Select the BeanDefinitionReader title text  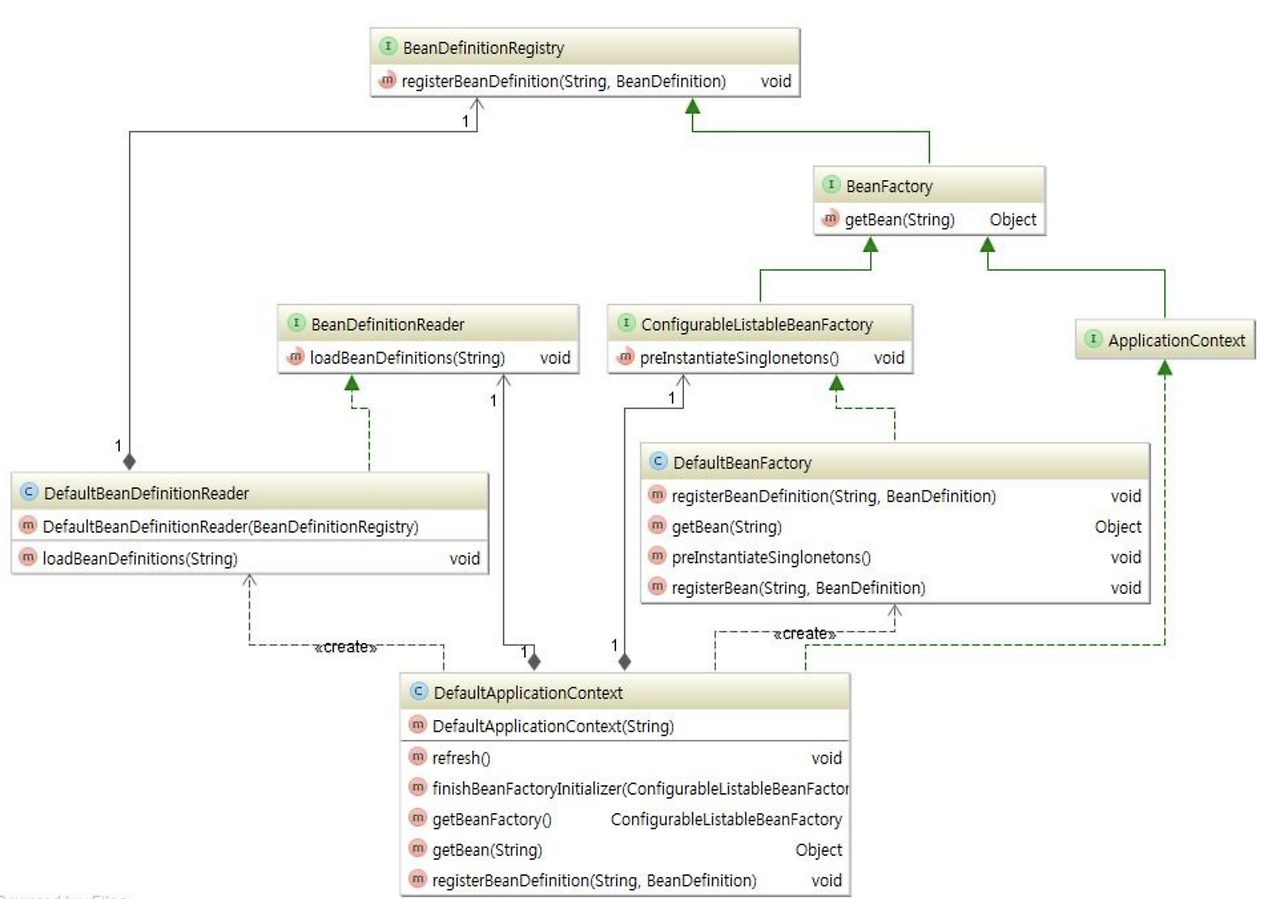tap(388, 325)
